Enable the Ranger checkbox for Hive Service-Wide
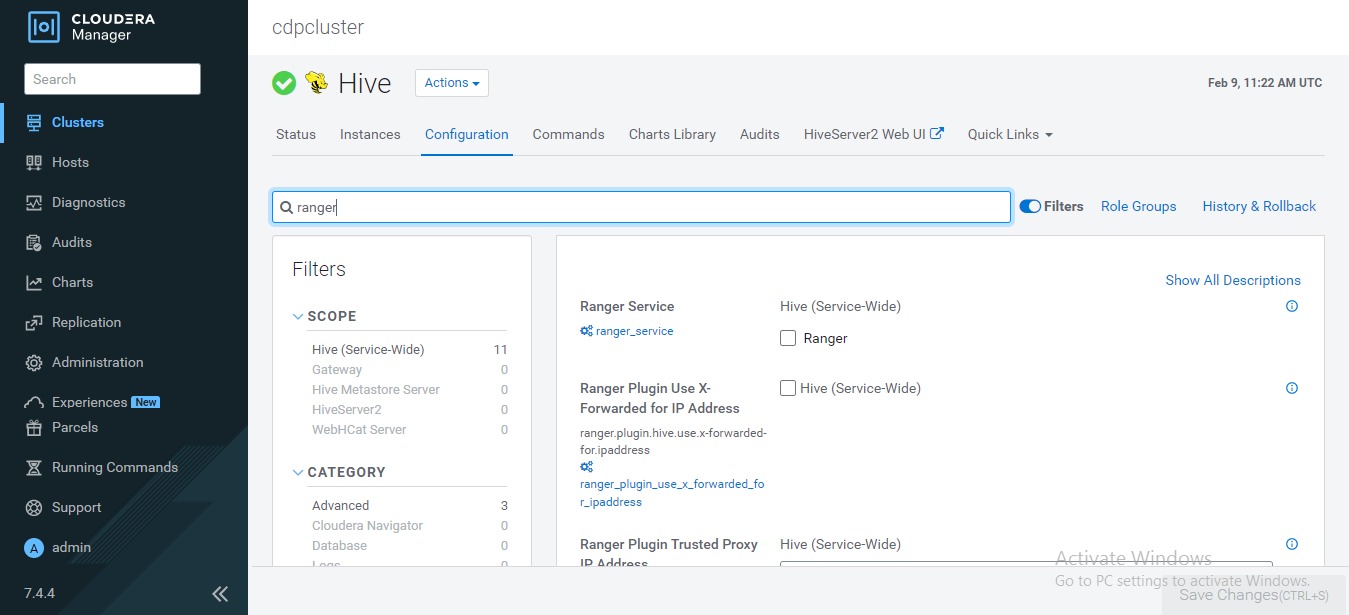The image size is (1349, 615). (788, 338)
